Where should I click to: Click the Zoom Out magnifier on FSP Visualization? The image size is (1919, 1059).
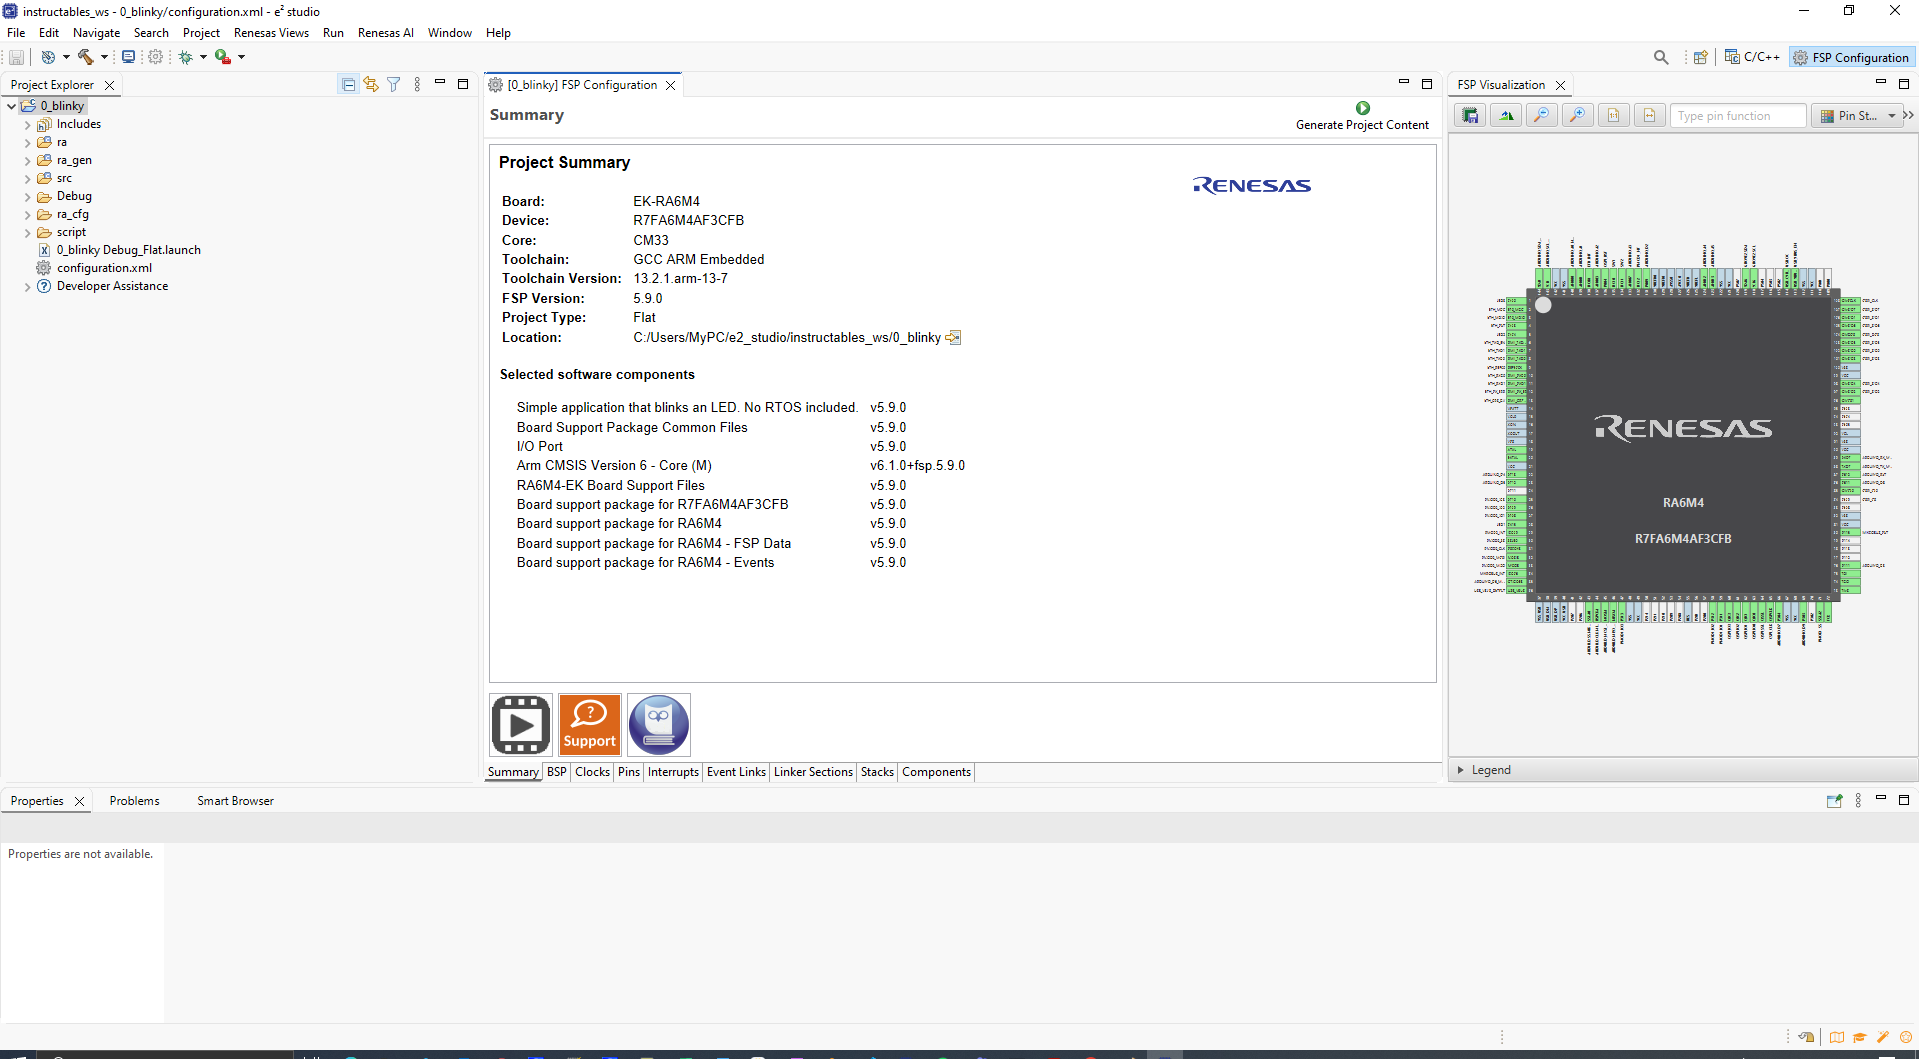coord(1542,115)
